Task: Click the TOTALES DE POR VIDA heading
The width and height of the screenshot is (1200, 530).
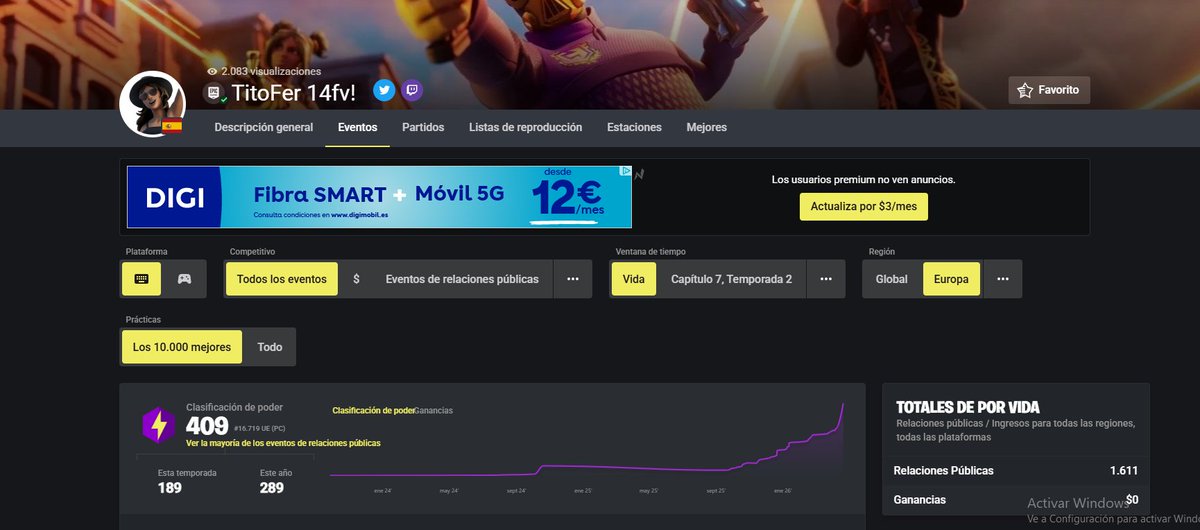Action: click(x=968, y=407)
